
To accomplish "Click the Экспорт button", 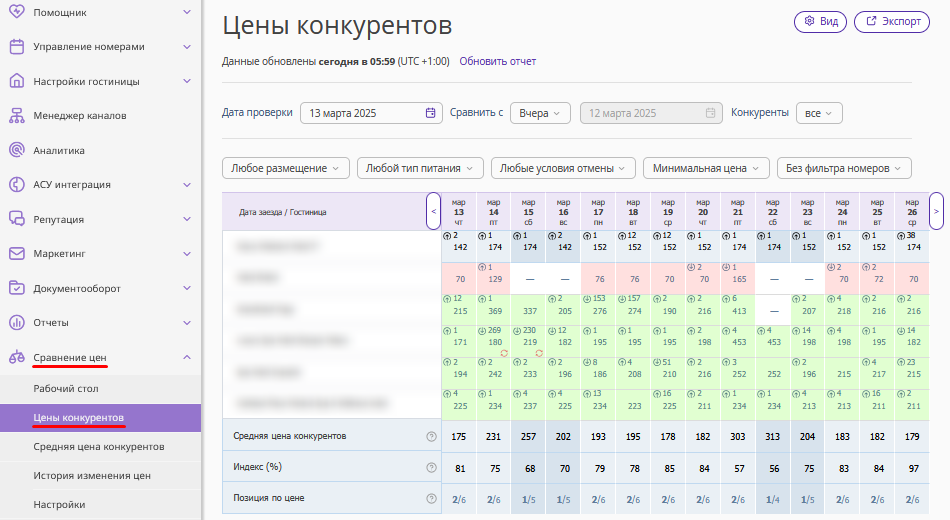I will pyautogui.click(x=892, y=21).
